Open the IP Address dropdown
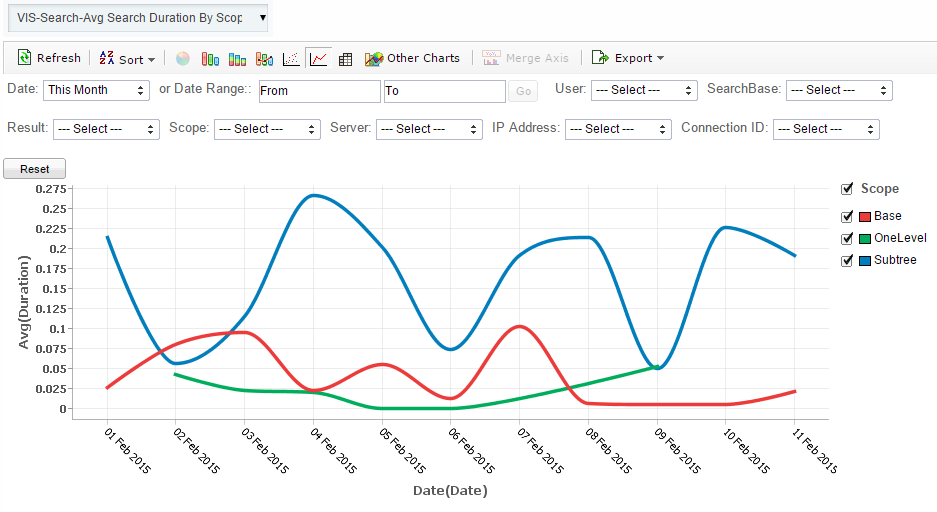Viewport: 937px width, 512px height. click(617, 129)
